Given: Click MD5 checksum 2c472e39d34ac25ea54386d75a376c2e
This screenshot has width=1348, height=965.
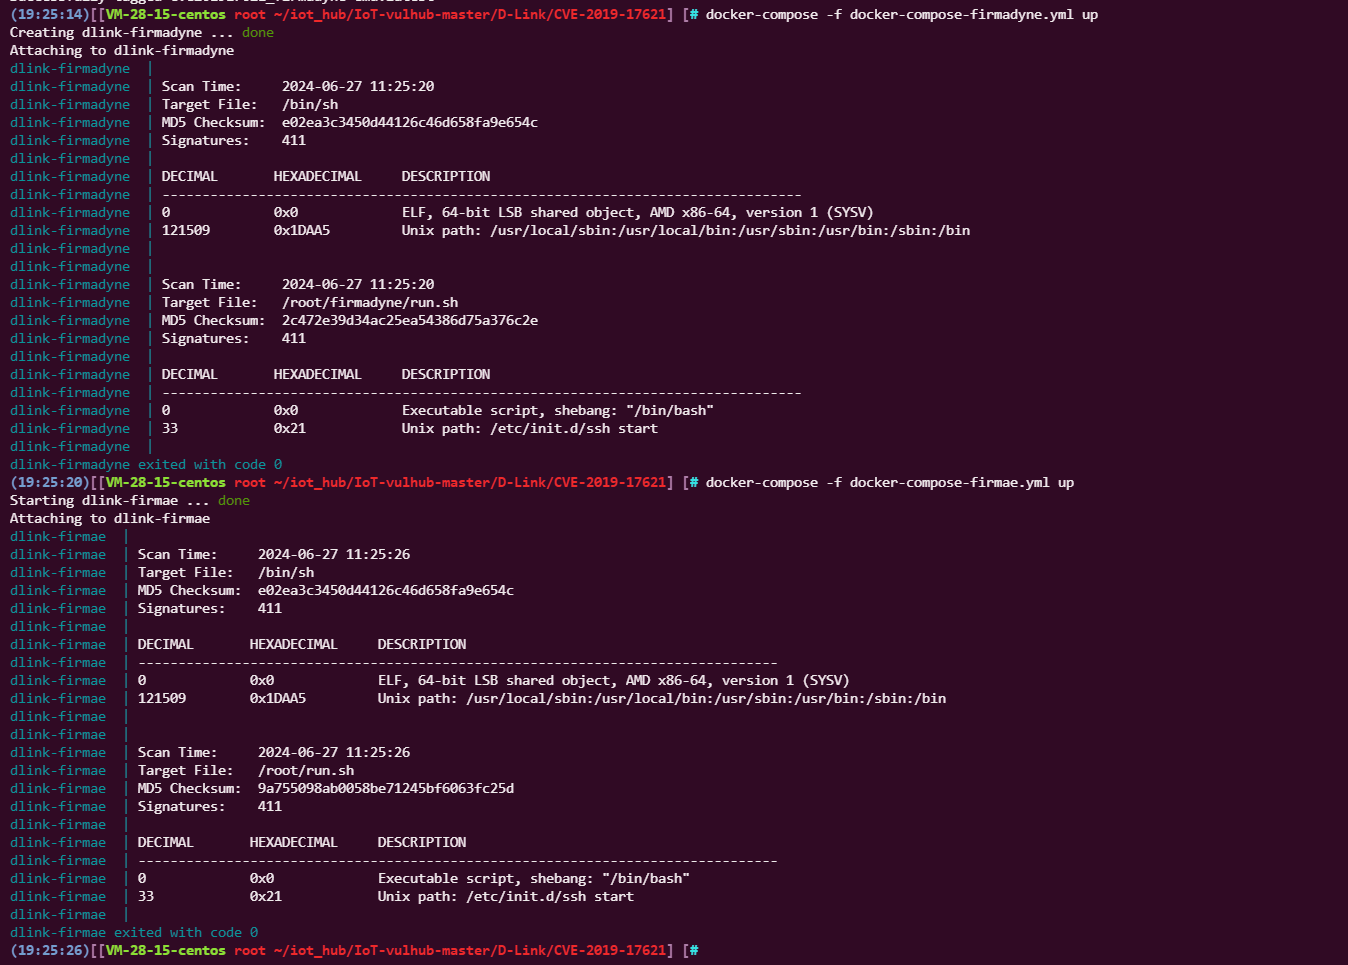Looking at the screenshot, I should 409,320.
